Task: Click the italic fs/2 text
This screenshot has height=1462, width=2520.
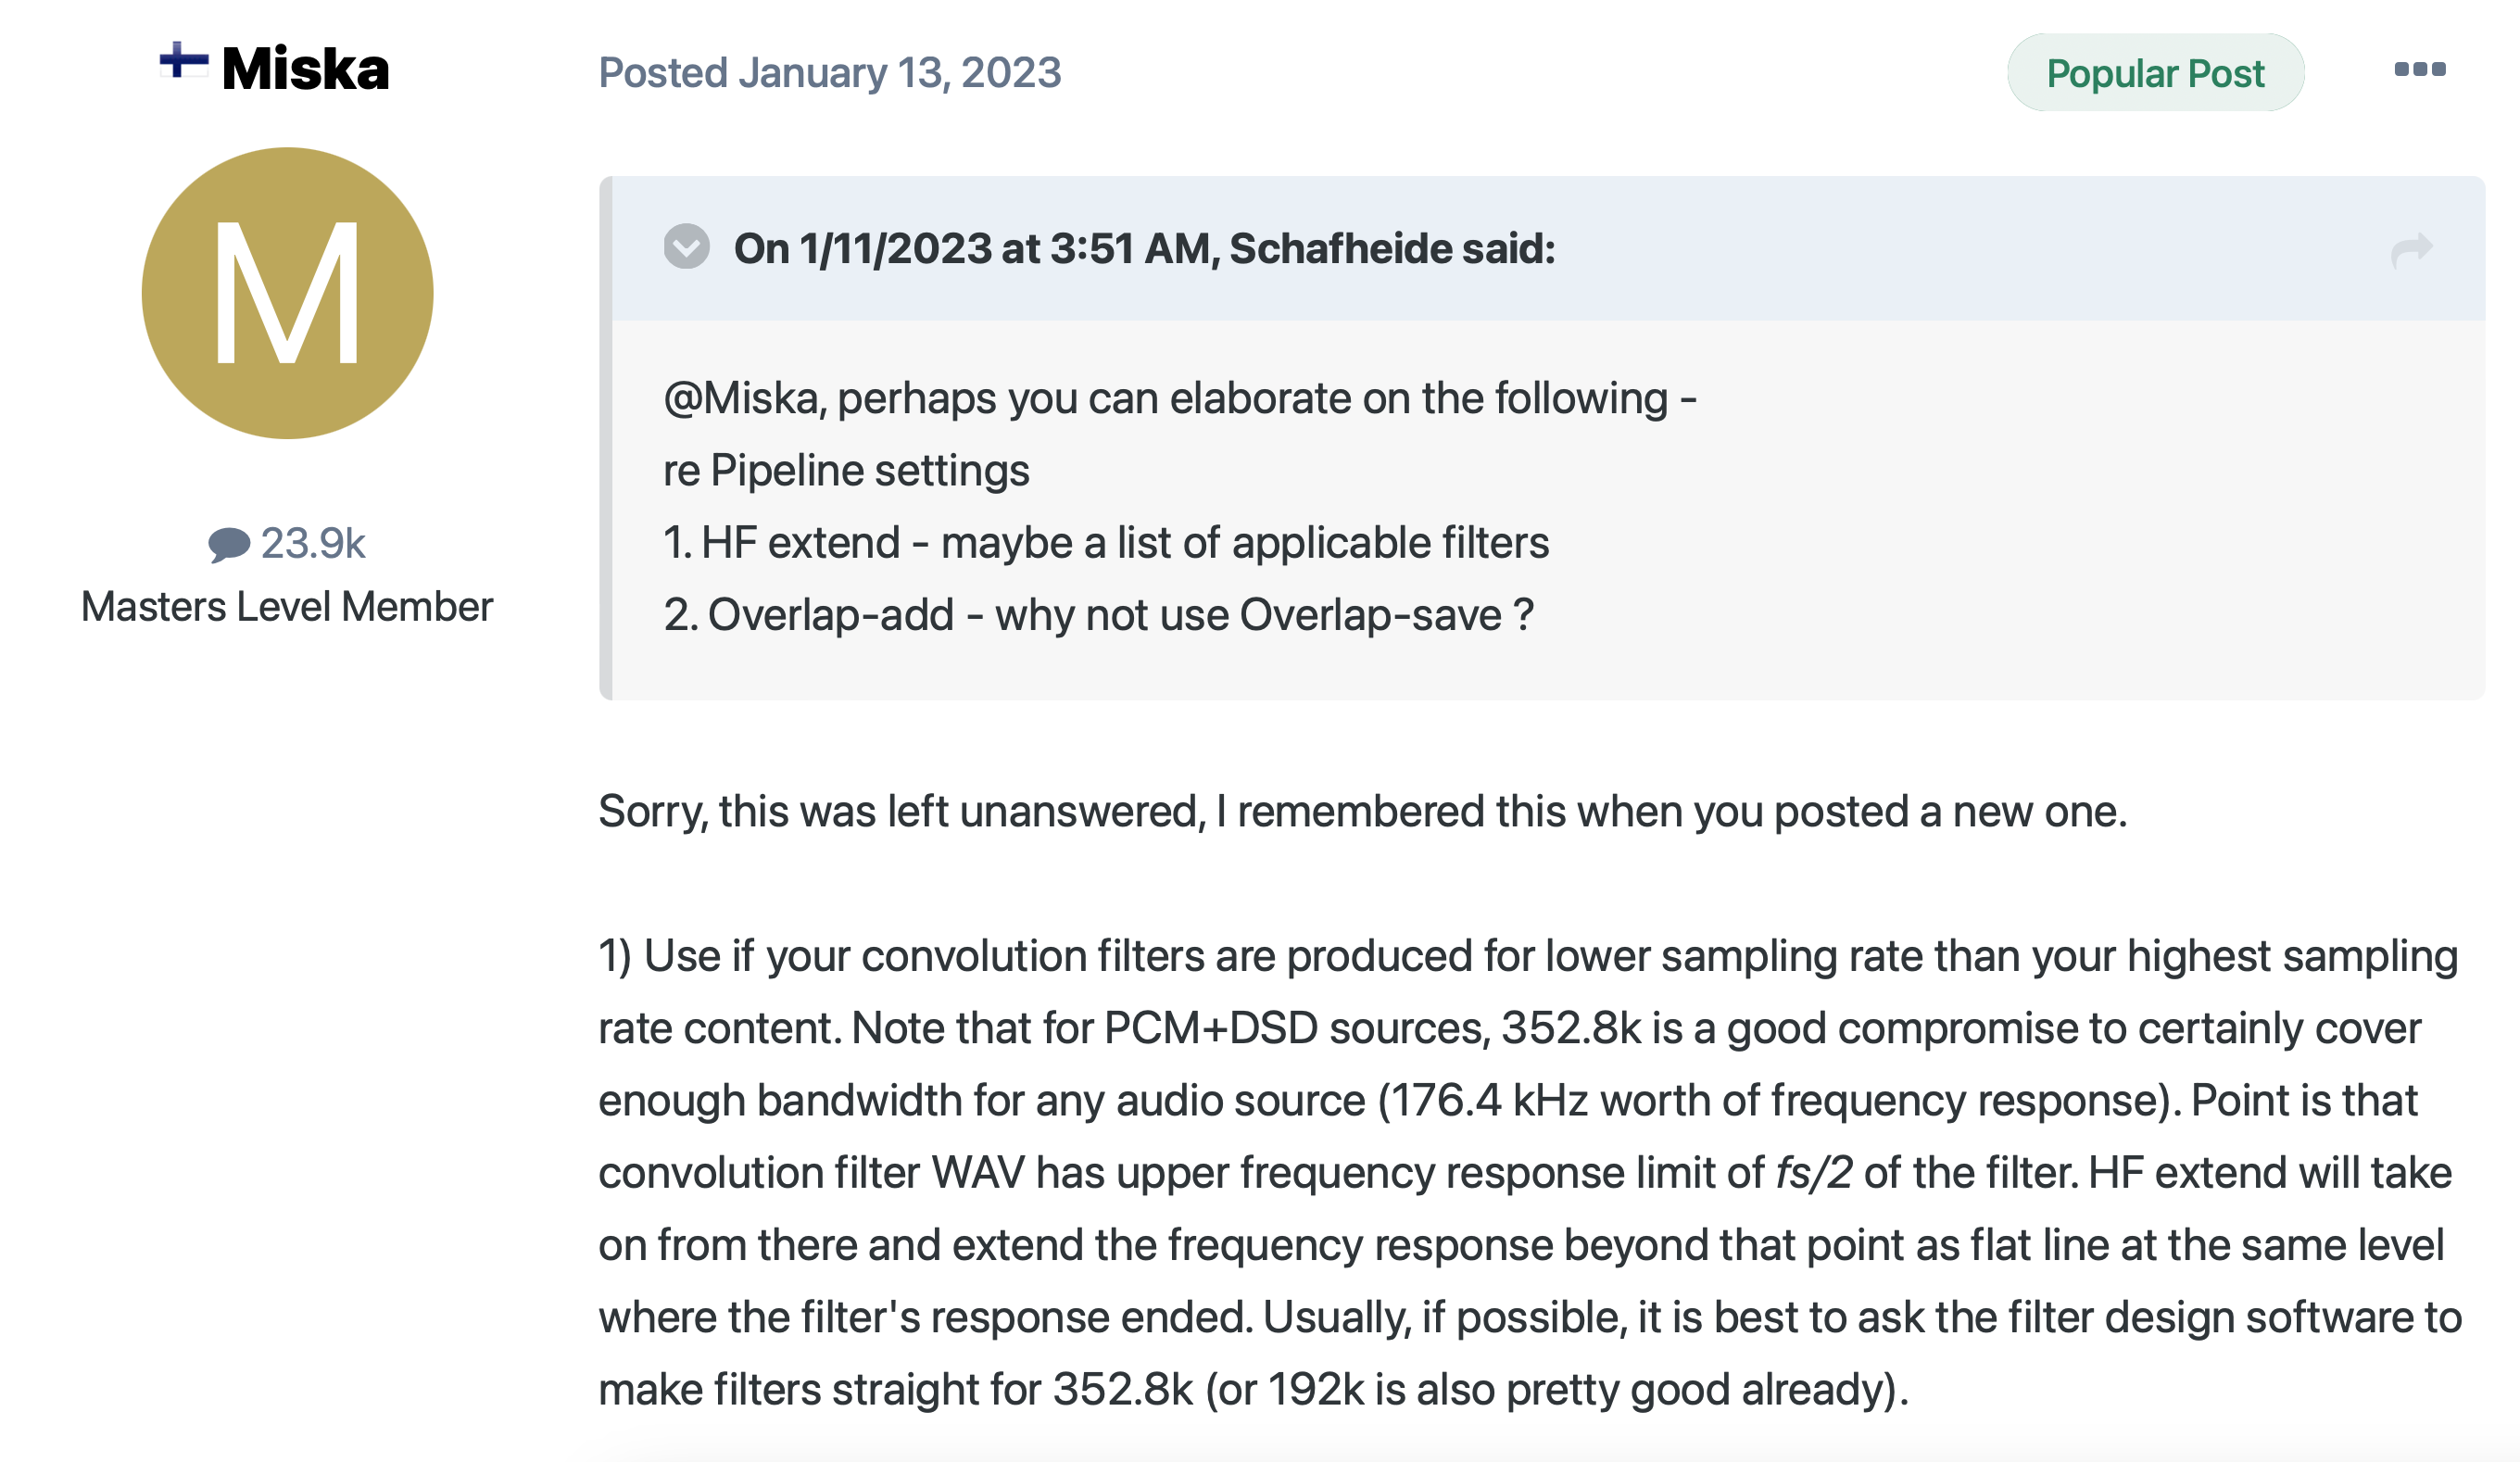Action: tap(1813, 1173)
